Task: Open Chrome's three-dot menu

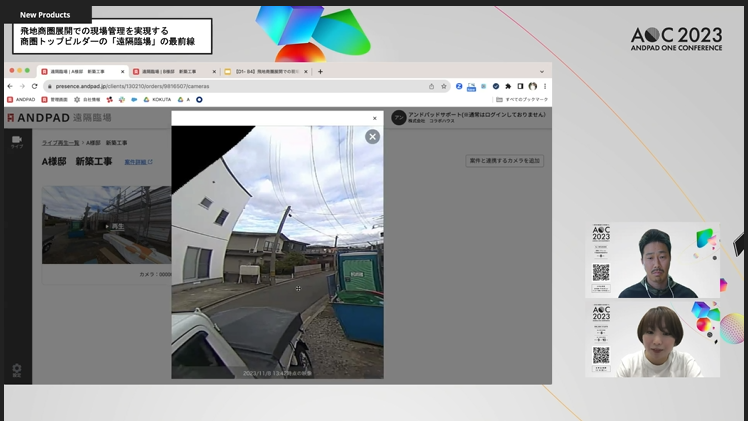Action: pos(545,86)
